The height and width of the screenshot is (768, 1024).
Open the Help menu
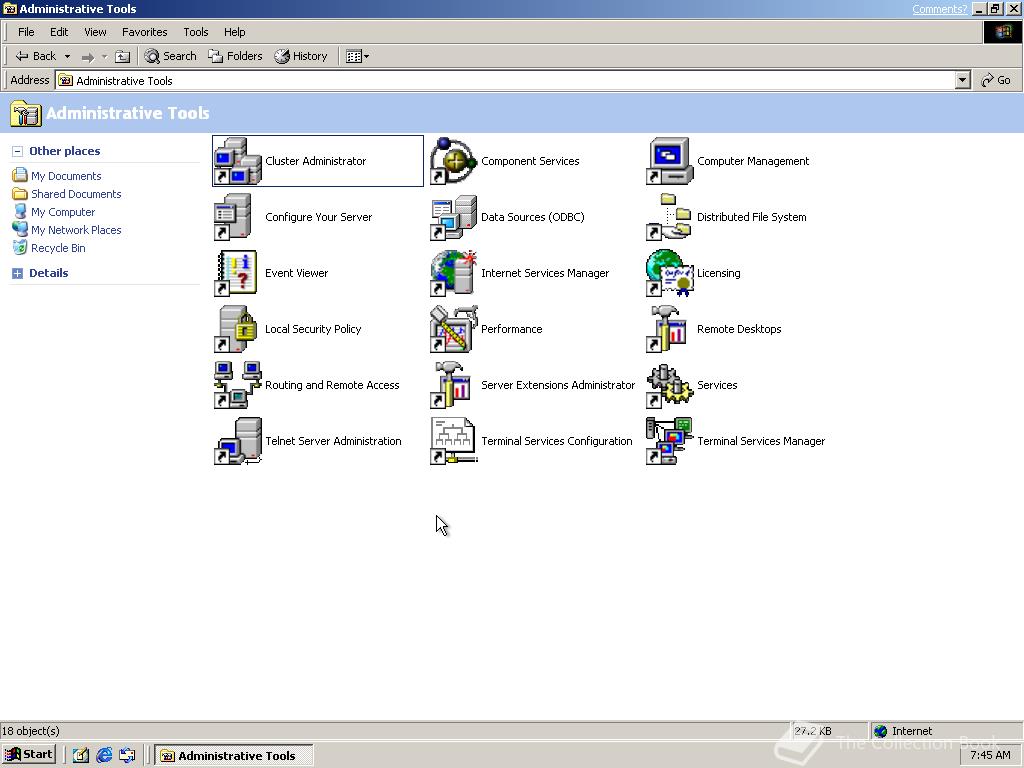coord(234,32)
